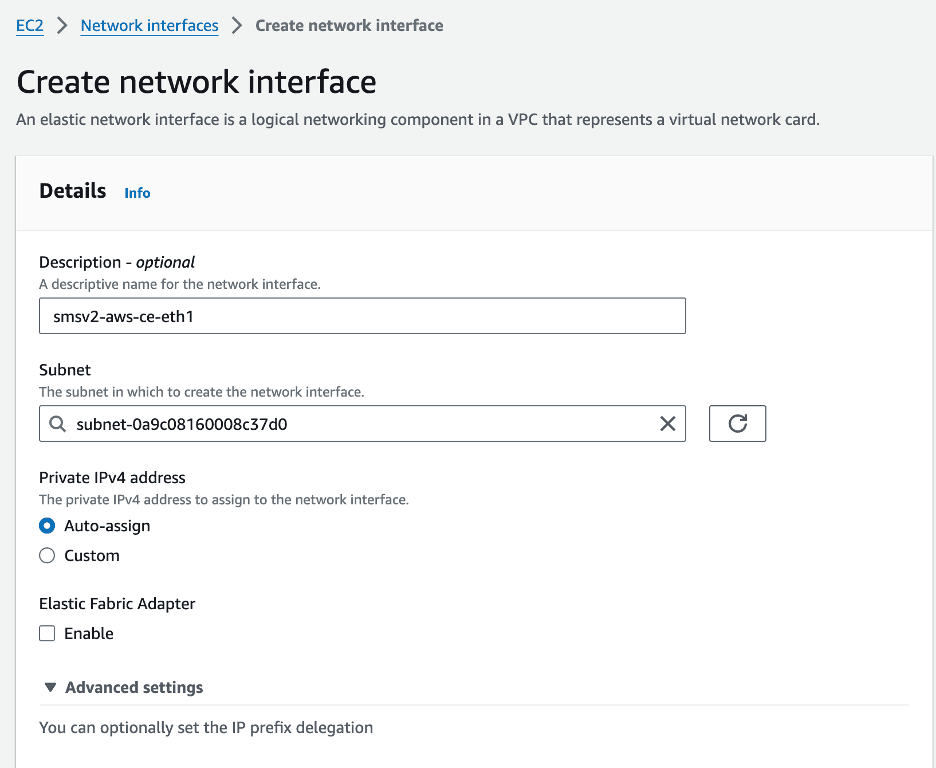Image resolution: width=936 pixels, height=768 pixels.
Task: Click the IP prefix delegation hint text
Action: 205,728
